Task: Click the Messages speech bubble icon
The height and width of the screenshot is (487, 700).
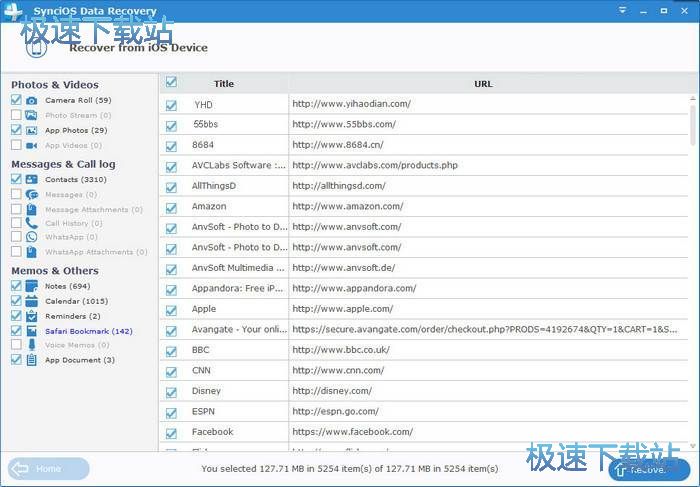Action: (31, 195)
